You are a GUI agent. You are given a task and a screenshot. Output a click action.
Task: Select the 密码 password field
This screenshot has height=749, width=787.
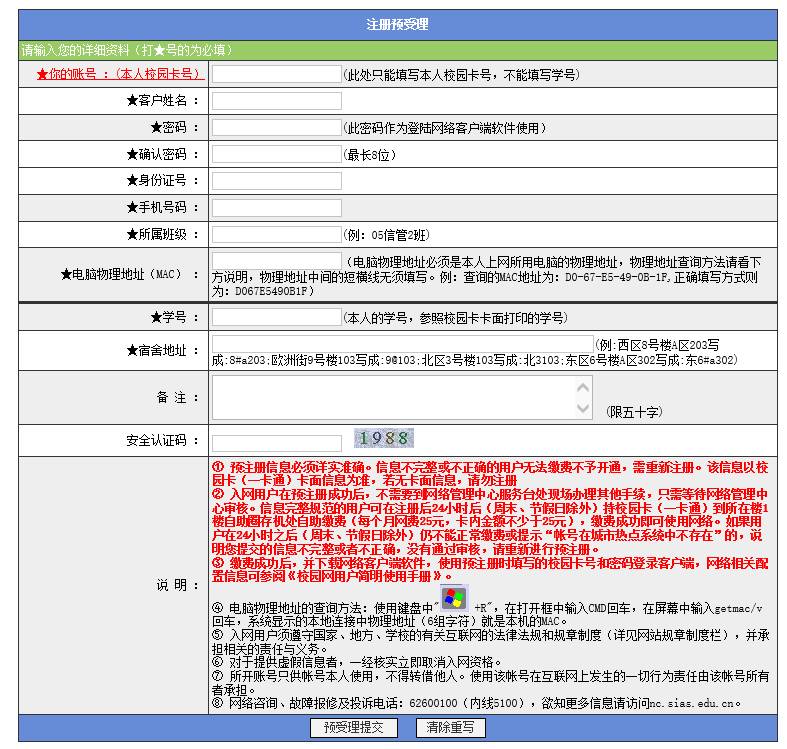click(x=276, y=128)
